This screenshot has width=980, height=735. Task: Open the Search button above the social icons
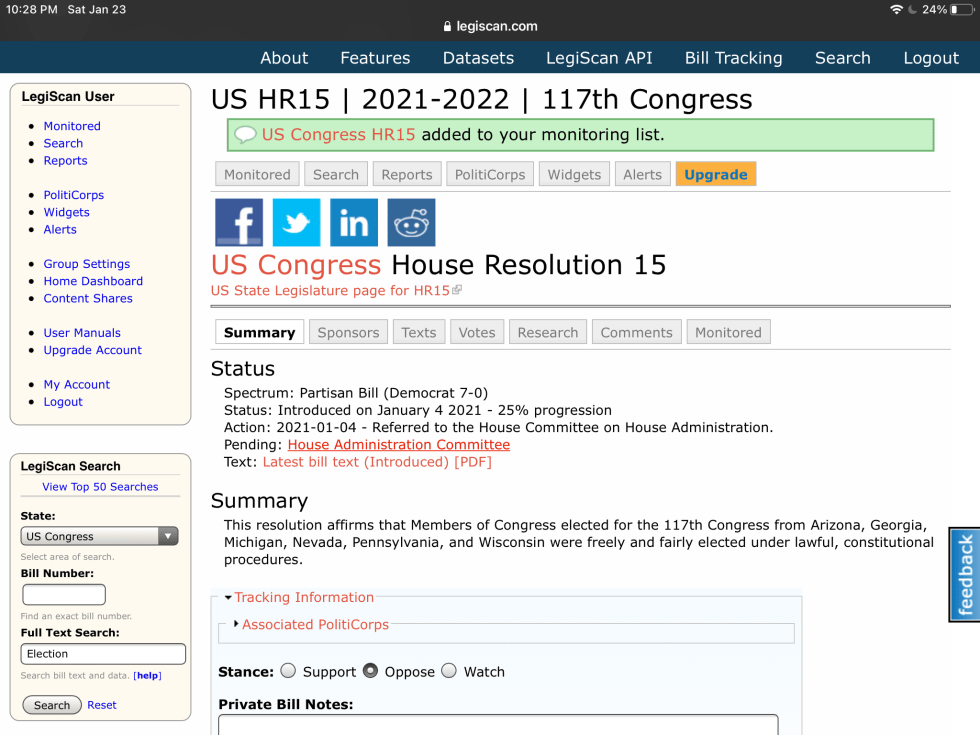point(336,174)
